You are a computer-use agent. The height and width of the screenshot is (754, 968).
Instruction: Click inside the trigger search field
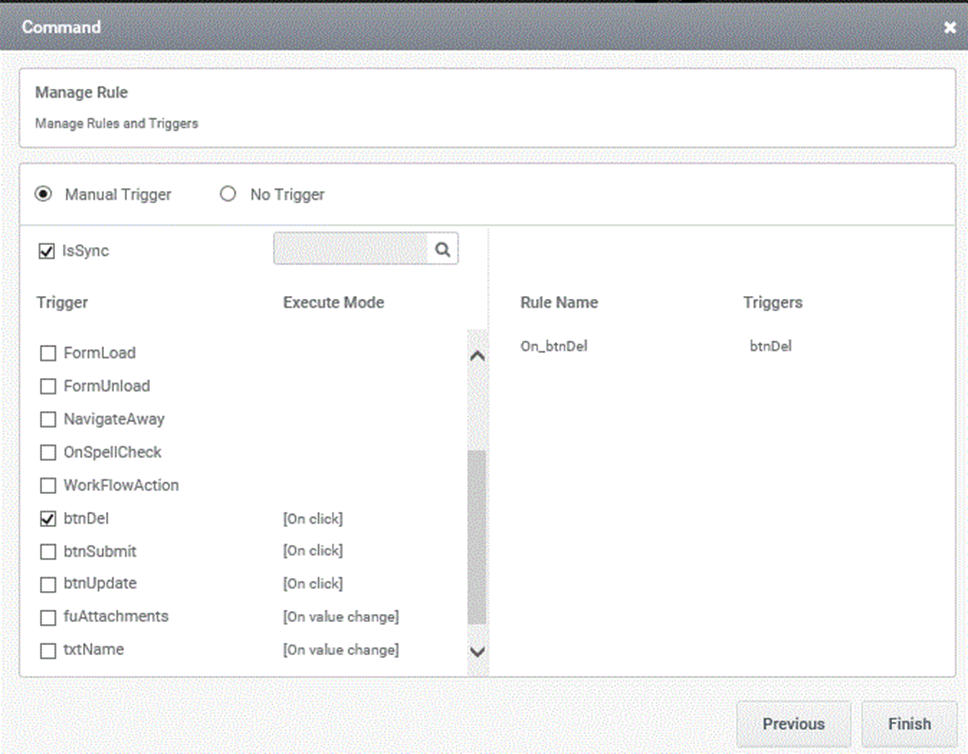[x=350, y=249]
